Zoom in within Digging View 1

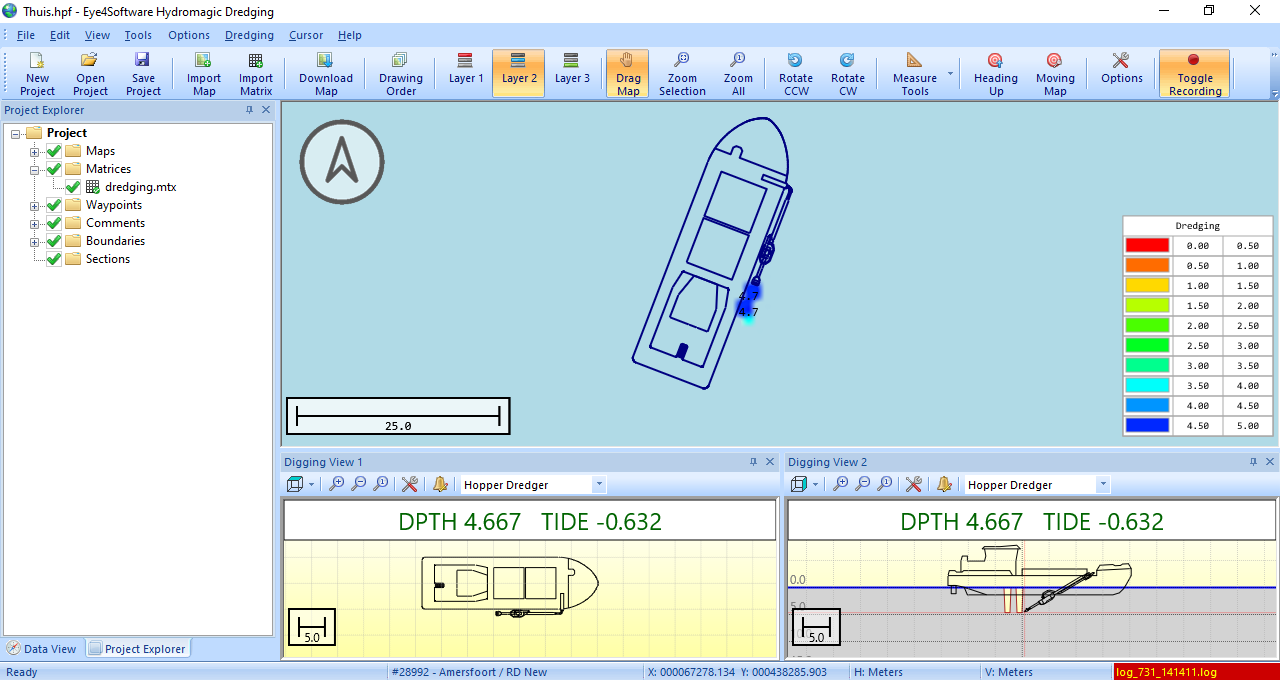coord(337,484)
